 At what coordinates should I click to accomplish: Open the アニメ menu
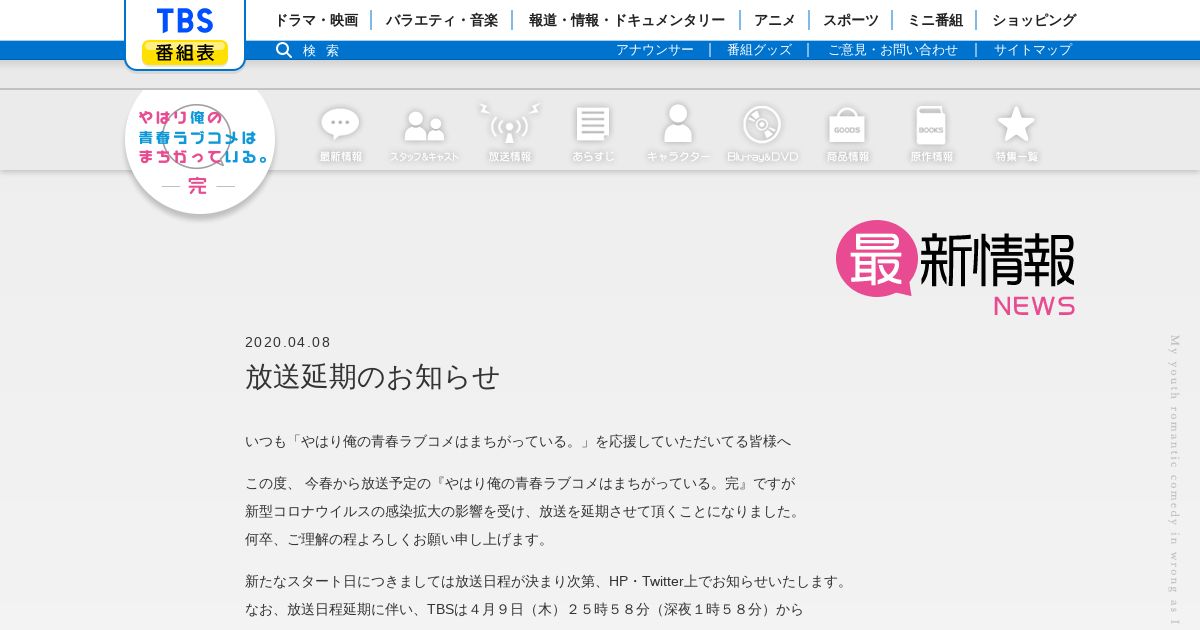[x=774, y=20]
